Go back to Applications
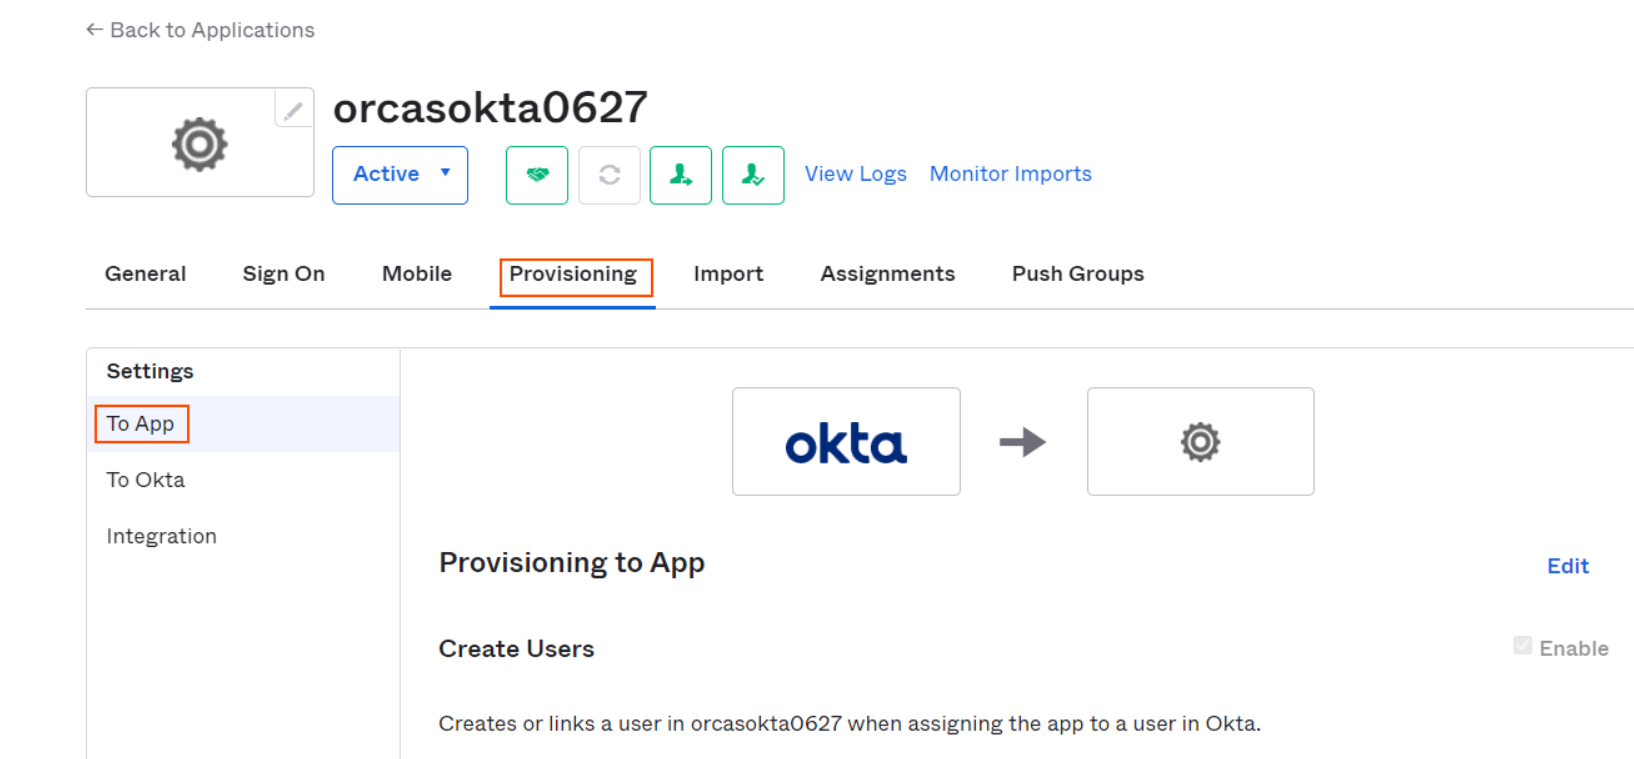Image resolution: width=1634 pixels, height=759 pixels. [x=200, y=30]
